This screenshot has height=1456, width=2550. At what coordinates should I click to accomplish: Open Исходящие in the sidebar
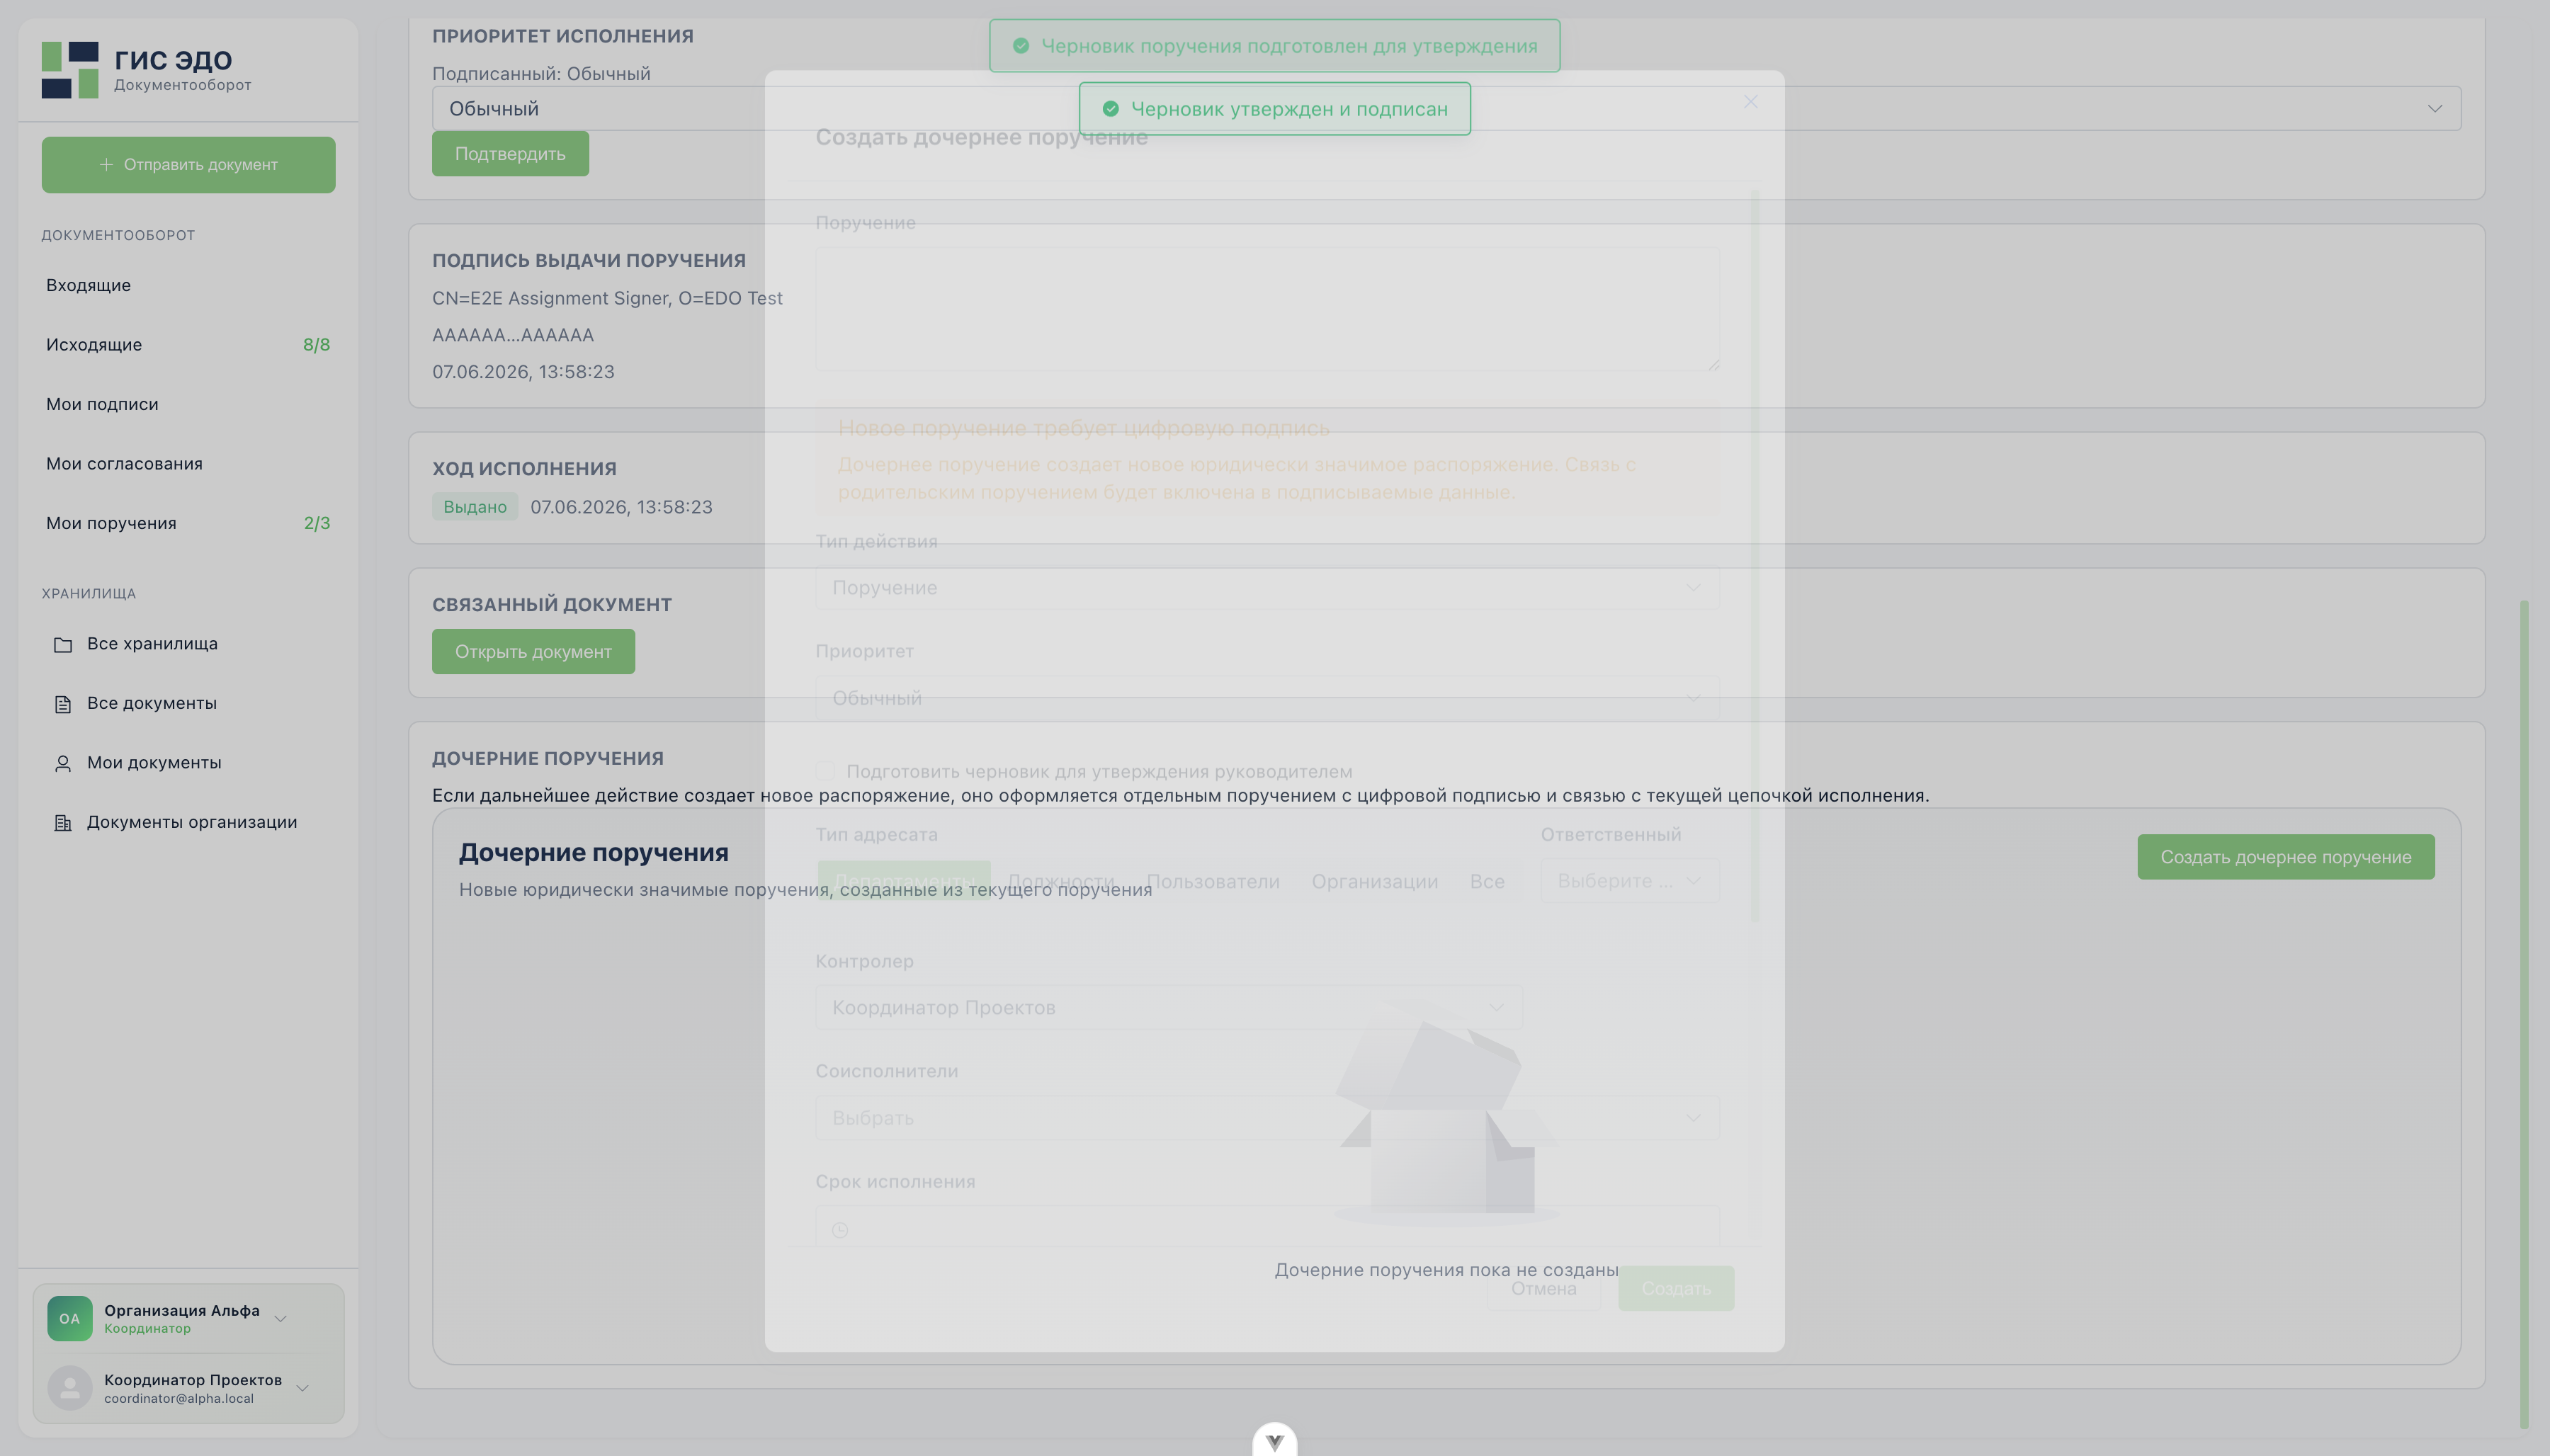coord(188,345)
